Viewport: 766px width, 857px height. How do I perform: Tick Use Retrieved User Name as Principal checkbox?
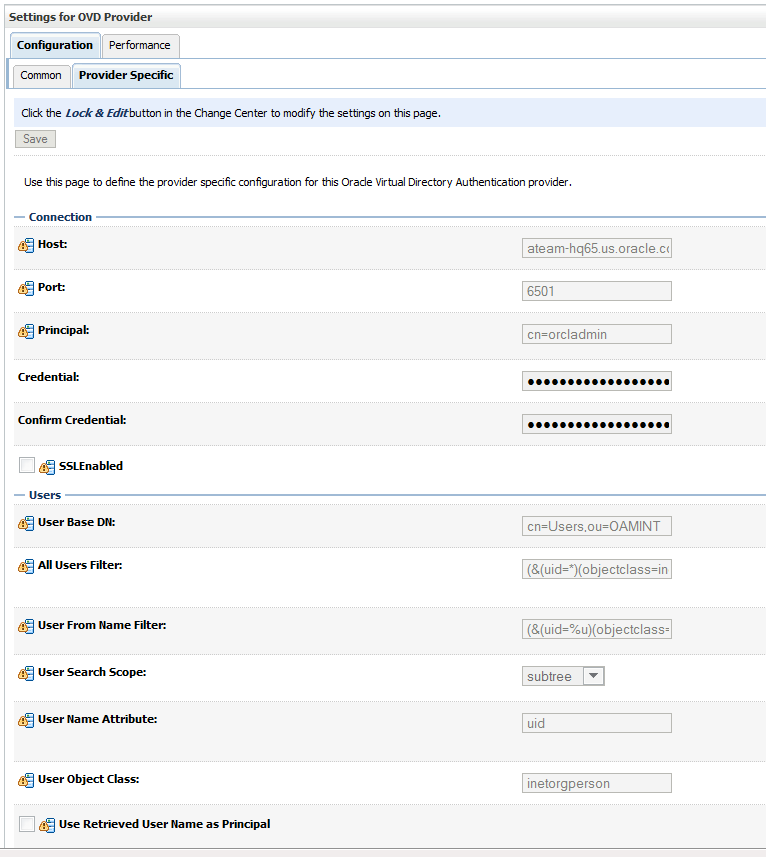(x=27, y=824)
